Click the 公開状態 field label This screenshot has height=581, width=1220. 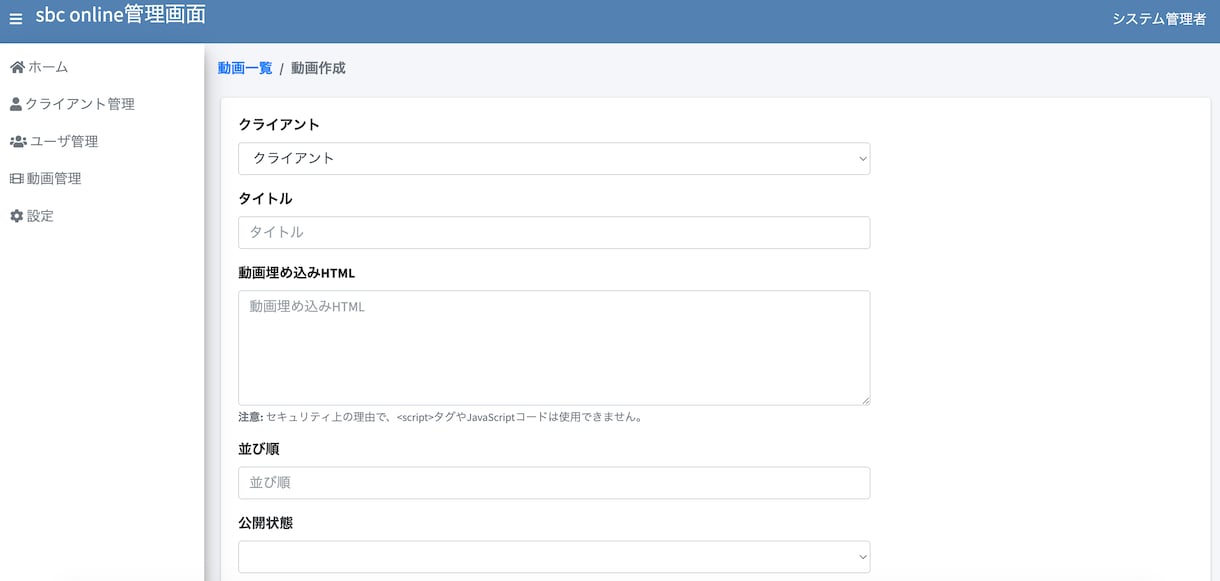[265, 523]
